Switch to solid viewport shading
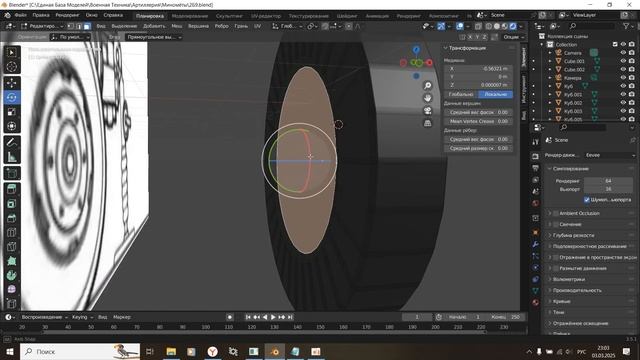Screen dimensions: 640x360 (x=497, y=26)
